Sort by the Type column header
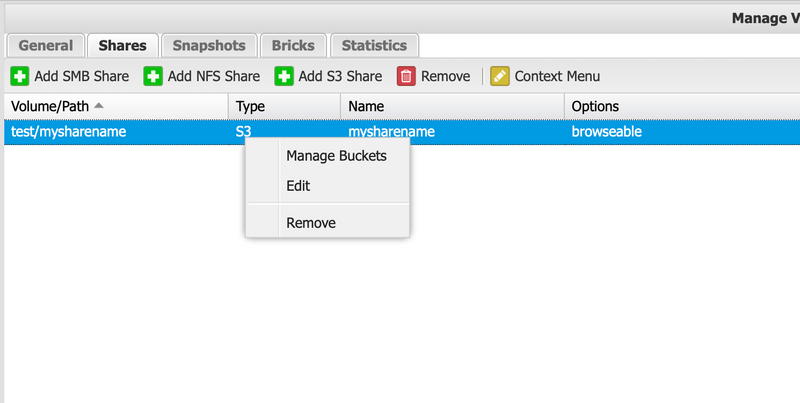Viewport: 800px width, 403px height. [x=250, y=106]
